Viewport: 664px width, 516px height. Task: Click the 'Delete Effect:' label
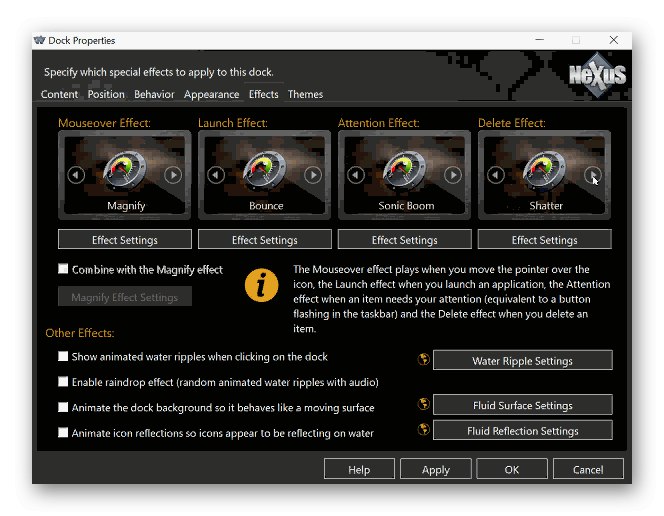512,123
